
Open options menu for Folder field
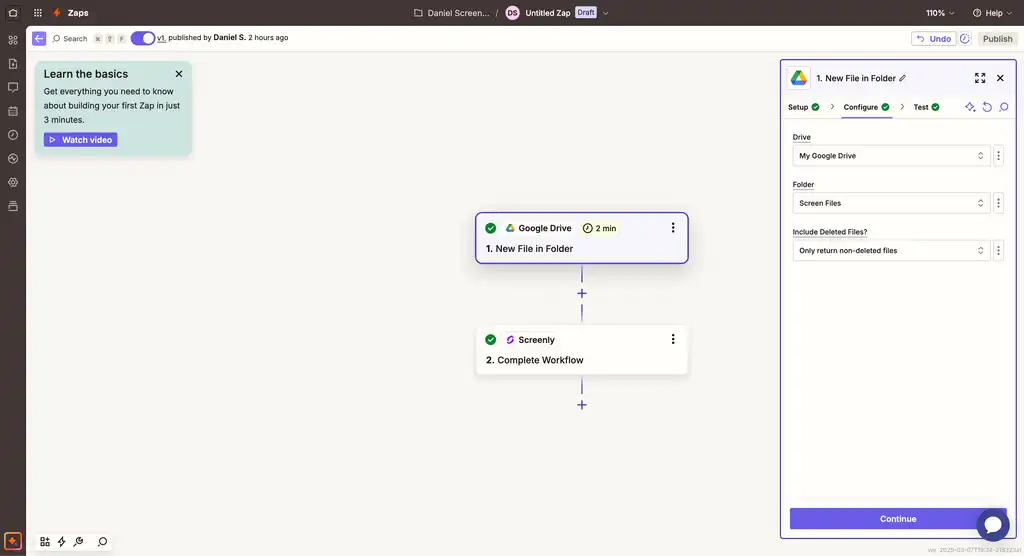pos(998,203)
